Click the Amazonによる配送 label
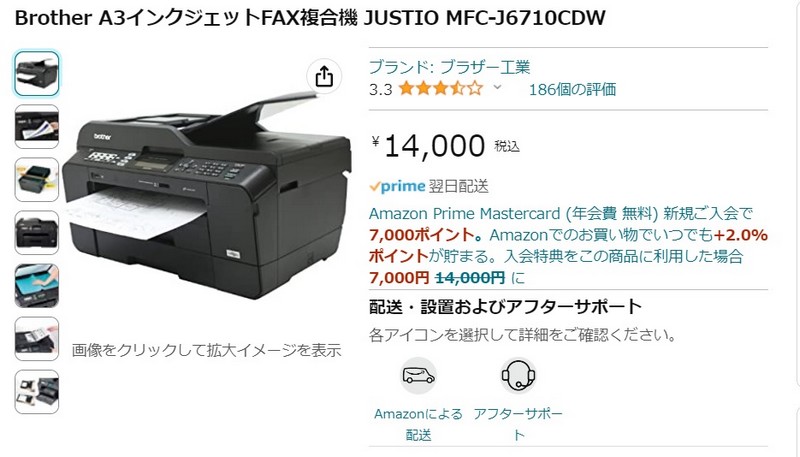This screenshot has width=800, height=457. click(x=418, y=424)
